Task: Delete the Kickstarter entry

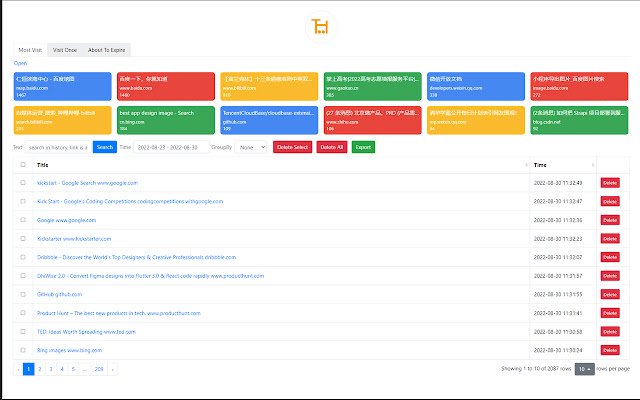Action: (610, 239)
